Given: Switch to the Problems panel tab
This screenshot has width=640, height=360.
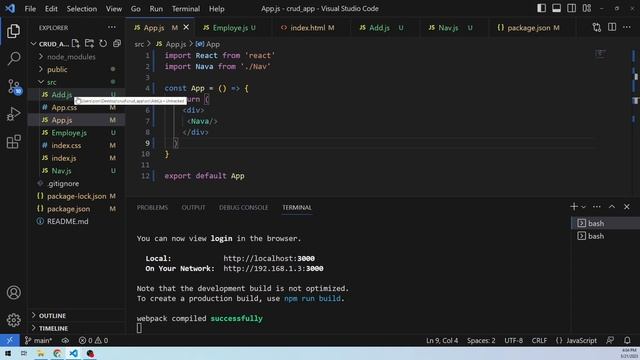Looking at the screenshot, I should point(152,207).
